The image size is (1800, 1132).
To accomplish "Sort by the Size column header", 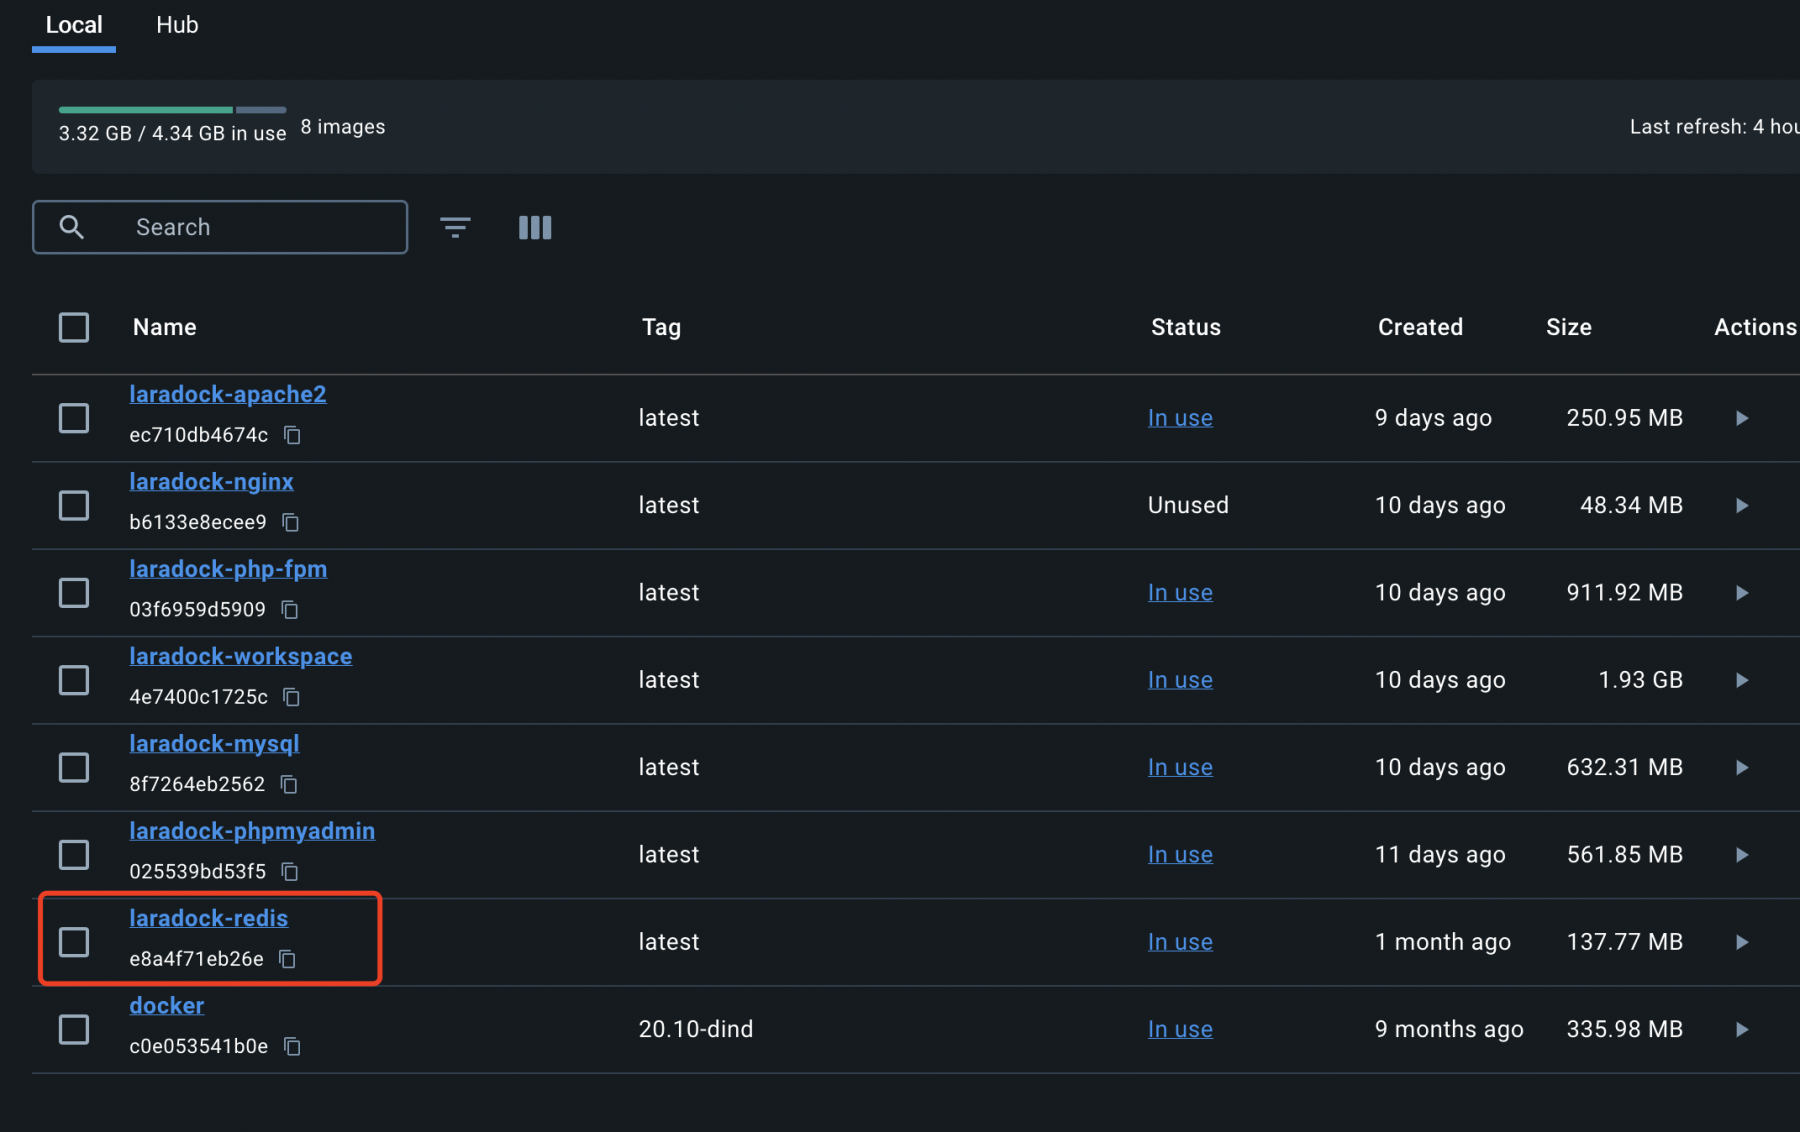I will 1568,327.
